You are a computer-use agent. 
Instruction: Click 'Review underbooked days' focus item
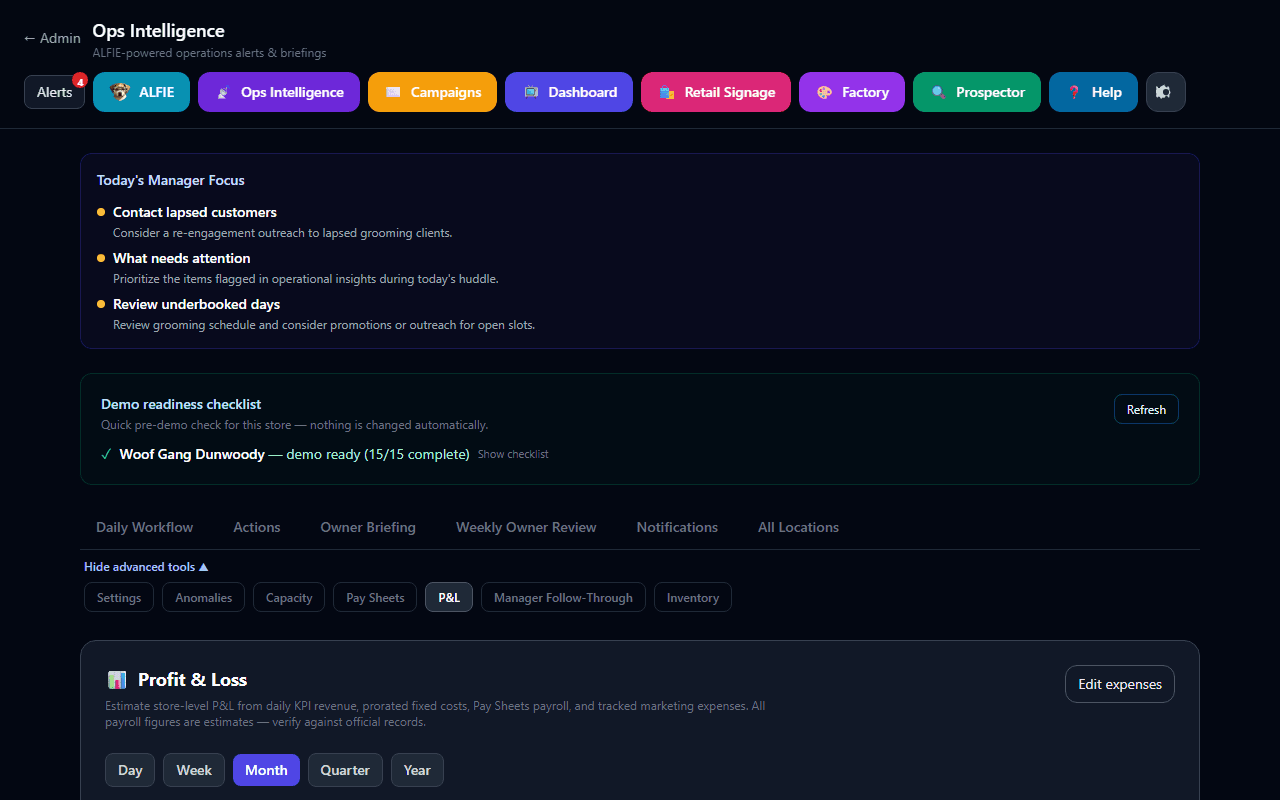click(x=196, y=304)
